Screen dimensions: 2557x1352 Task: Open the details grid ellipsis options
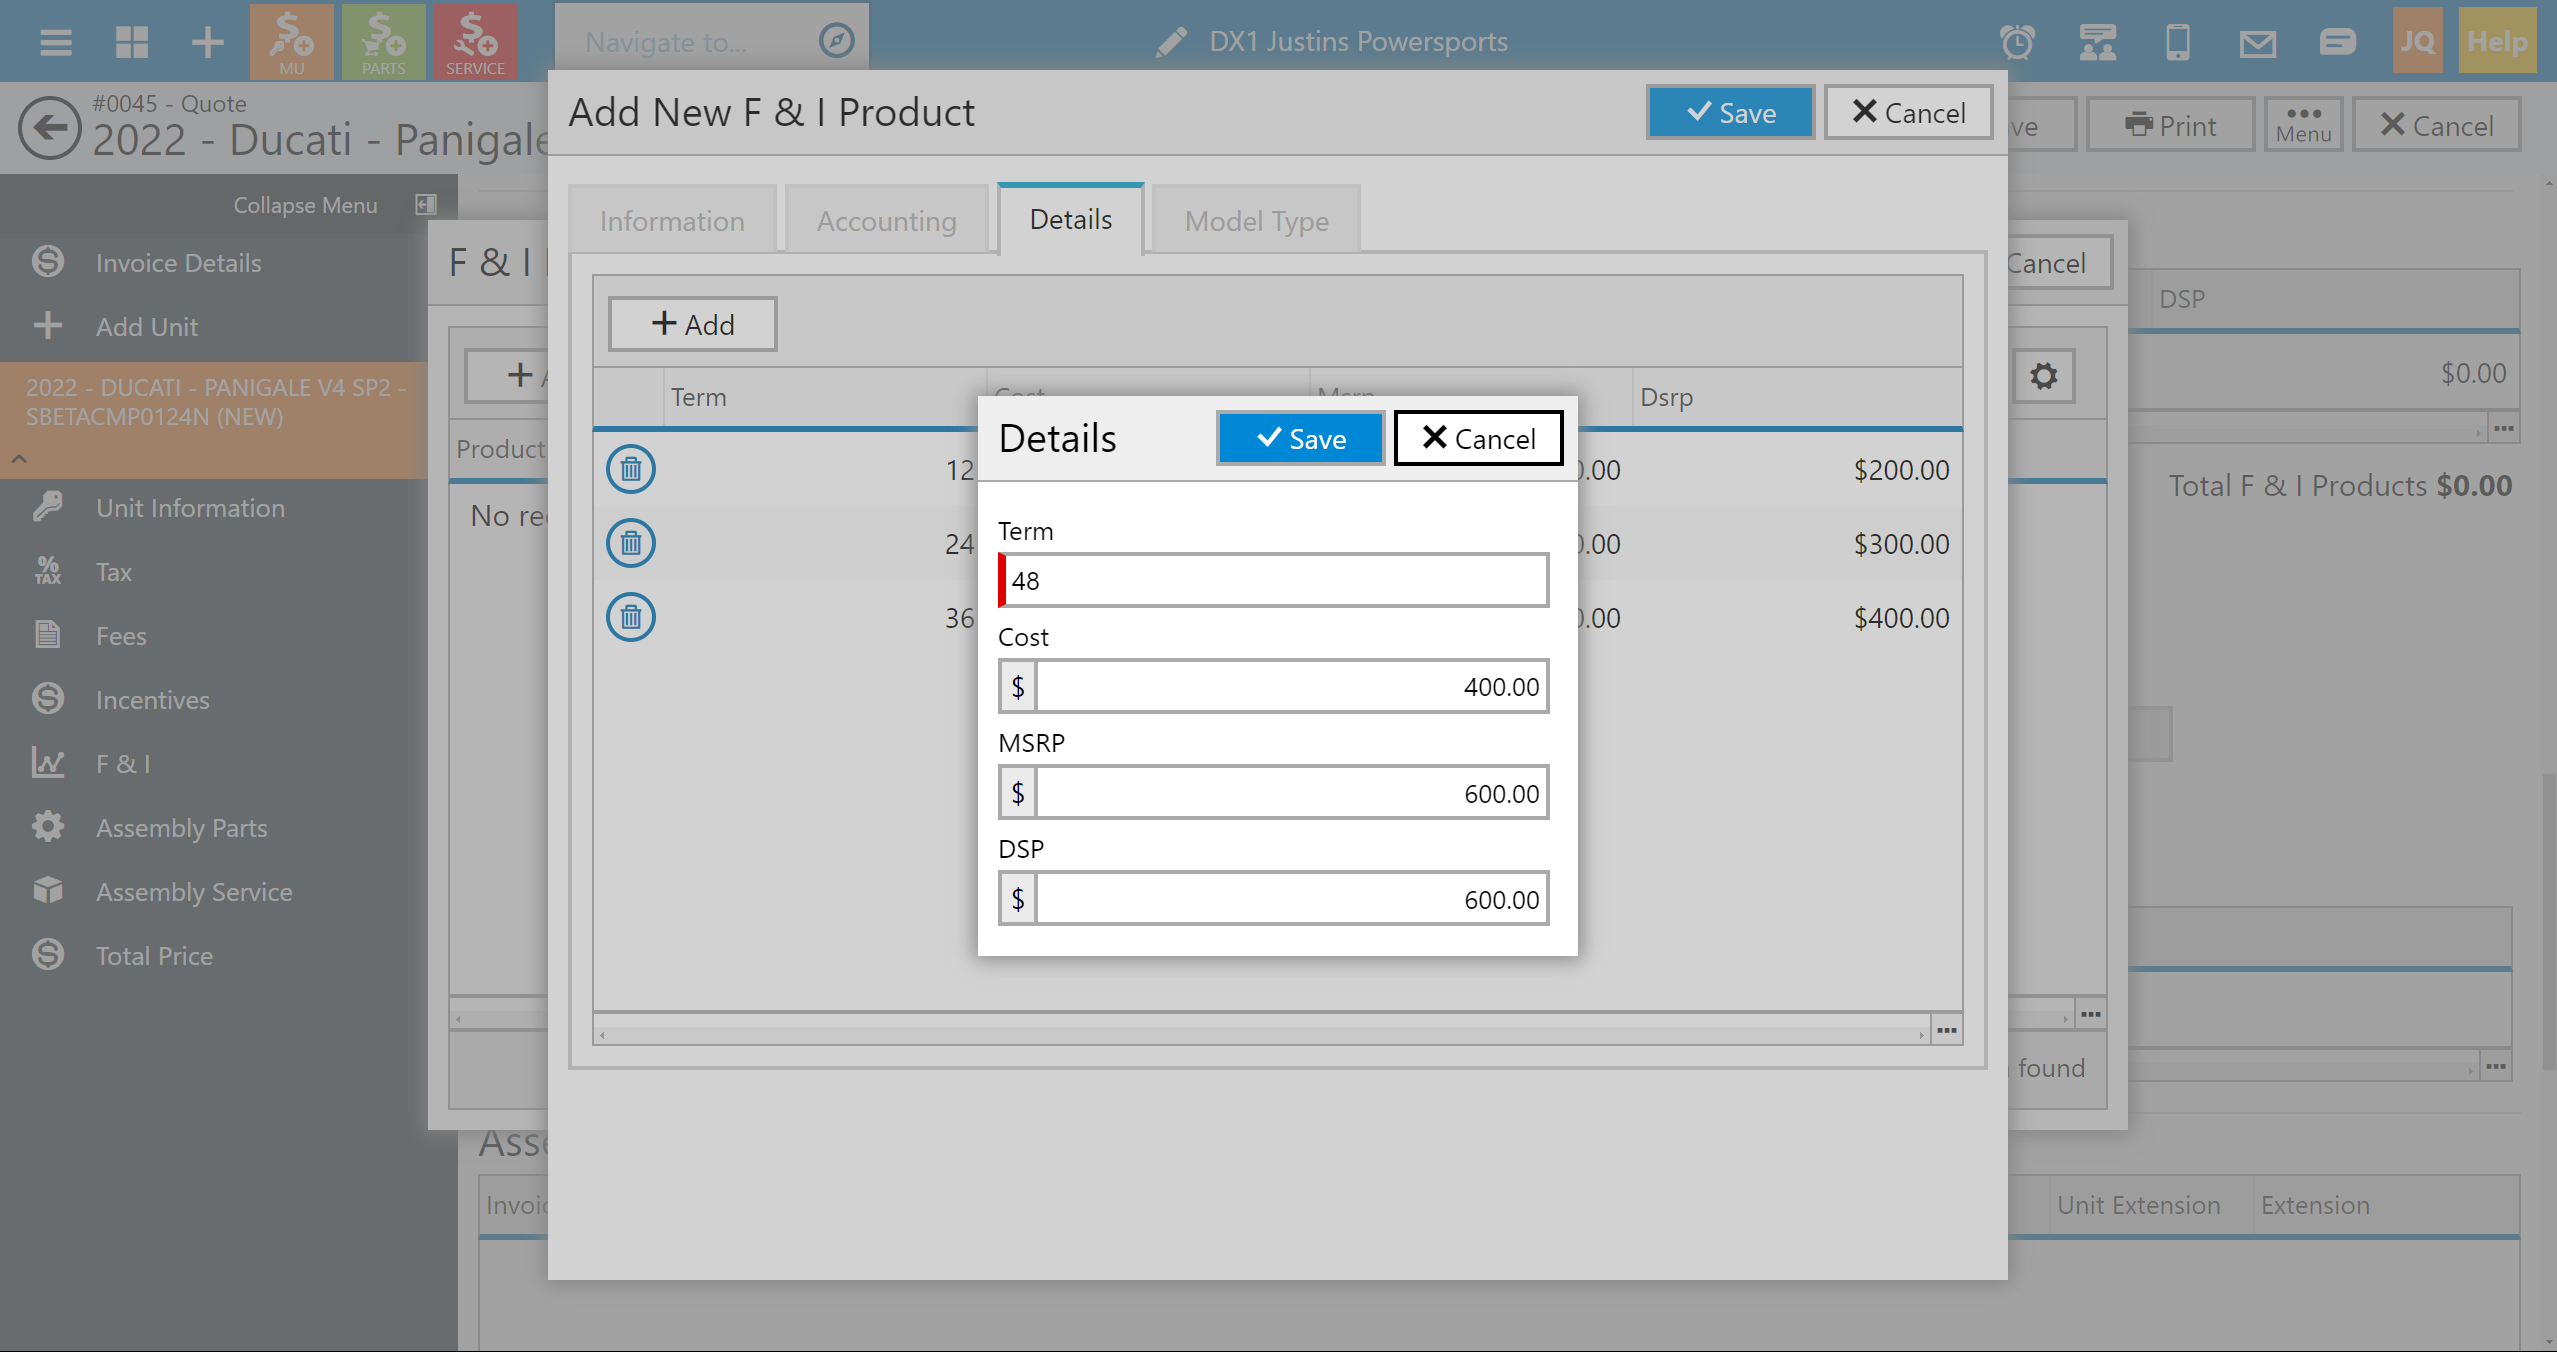click(1946, 1030)
